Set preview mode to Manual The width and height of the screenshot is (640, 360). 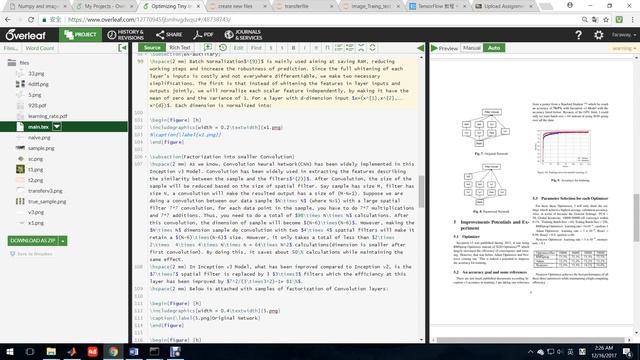pos(471,48)
